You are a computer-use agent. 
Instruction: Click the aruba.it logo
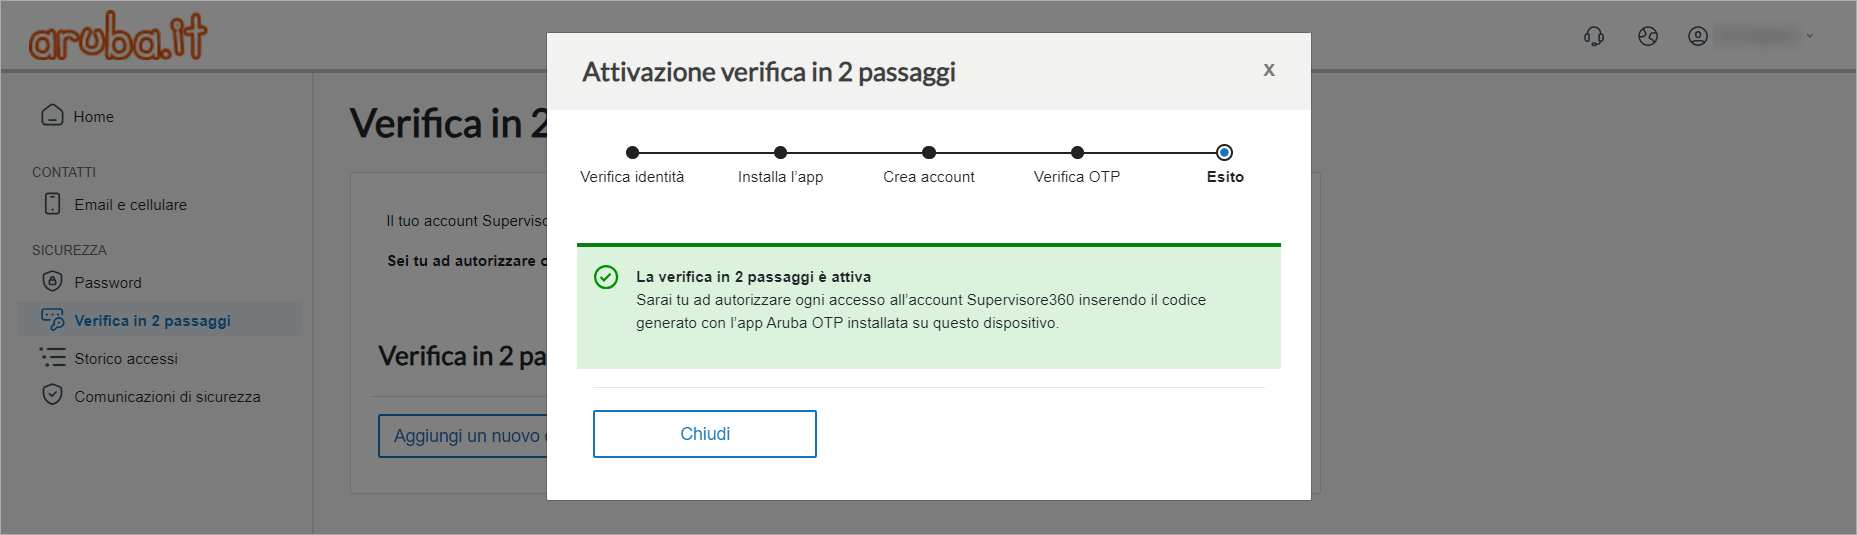pyautogui.click(x=118, y=36)
